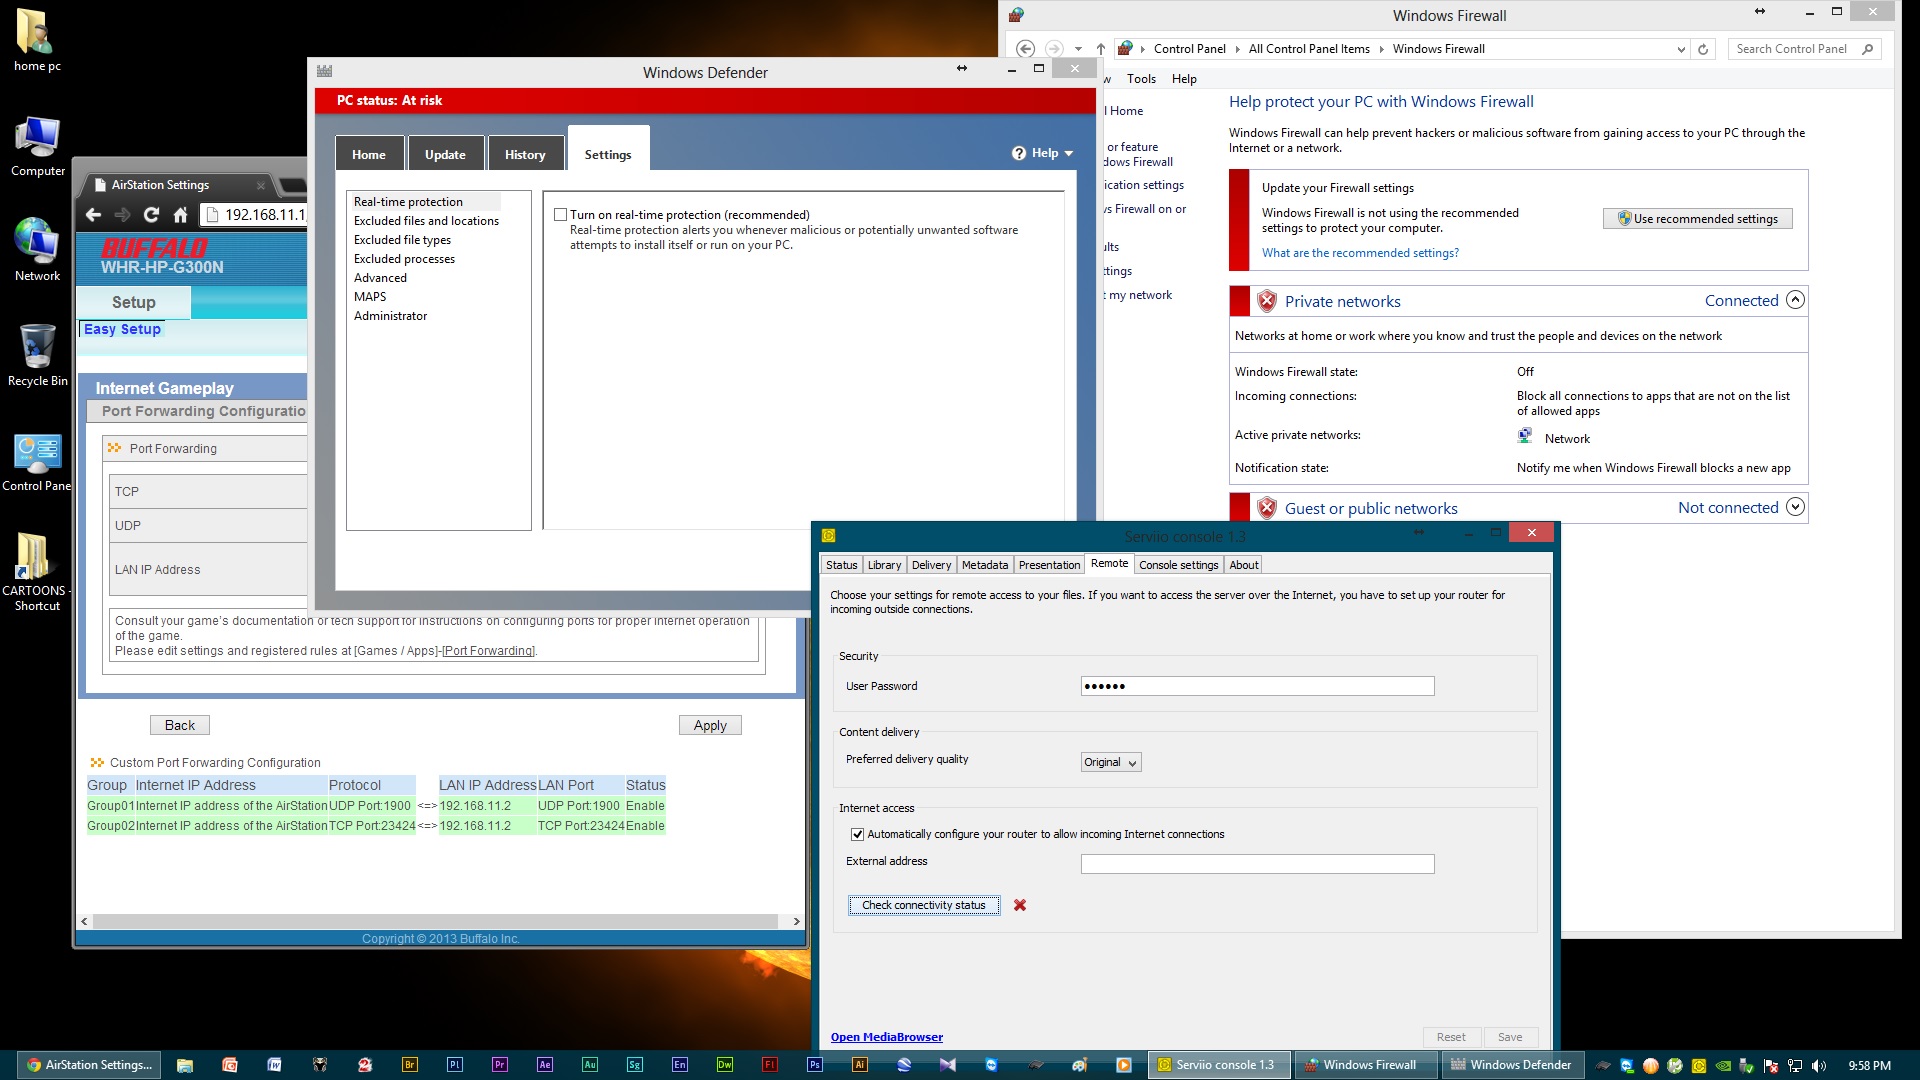Select MAPS in Defender settings list

point(370,297)
